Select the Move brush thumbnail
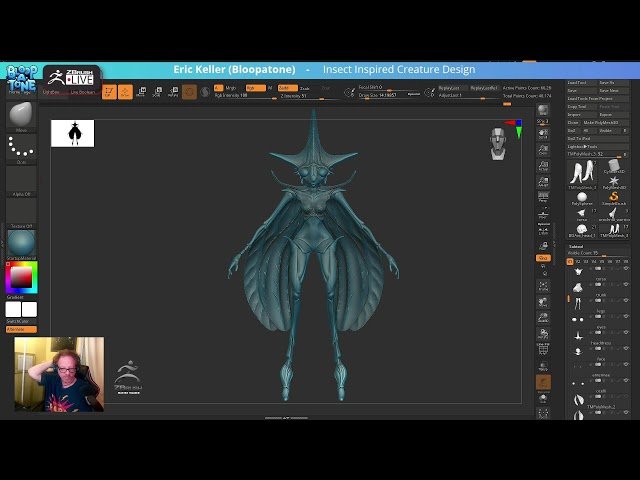Screen dimensions: 640x480 coord(20,116)
